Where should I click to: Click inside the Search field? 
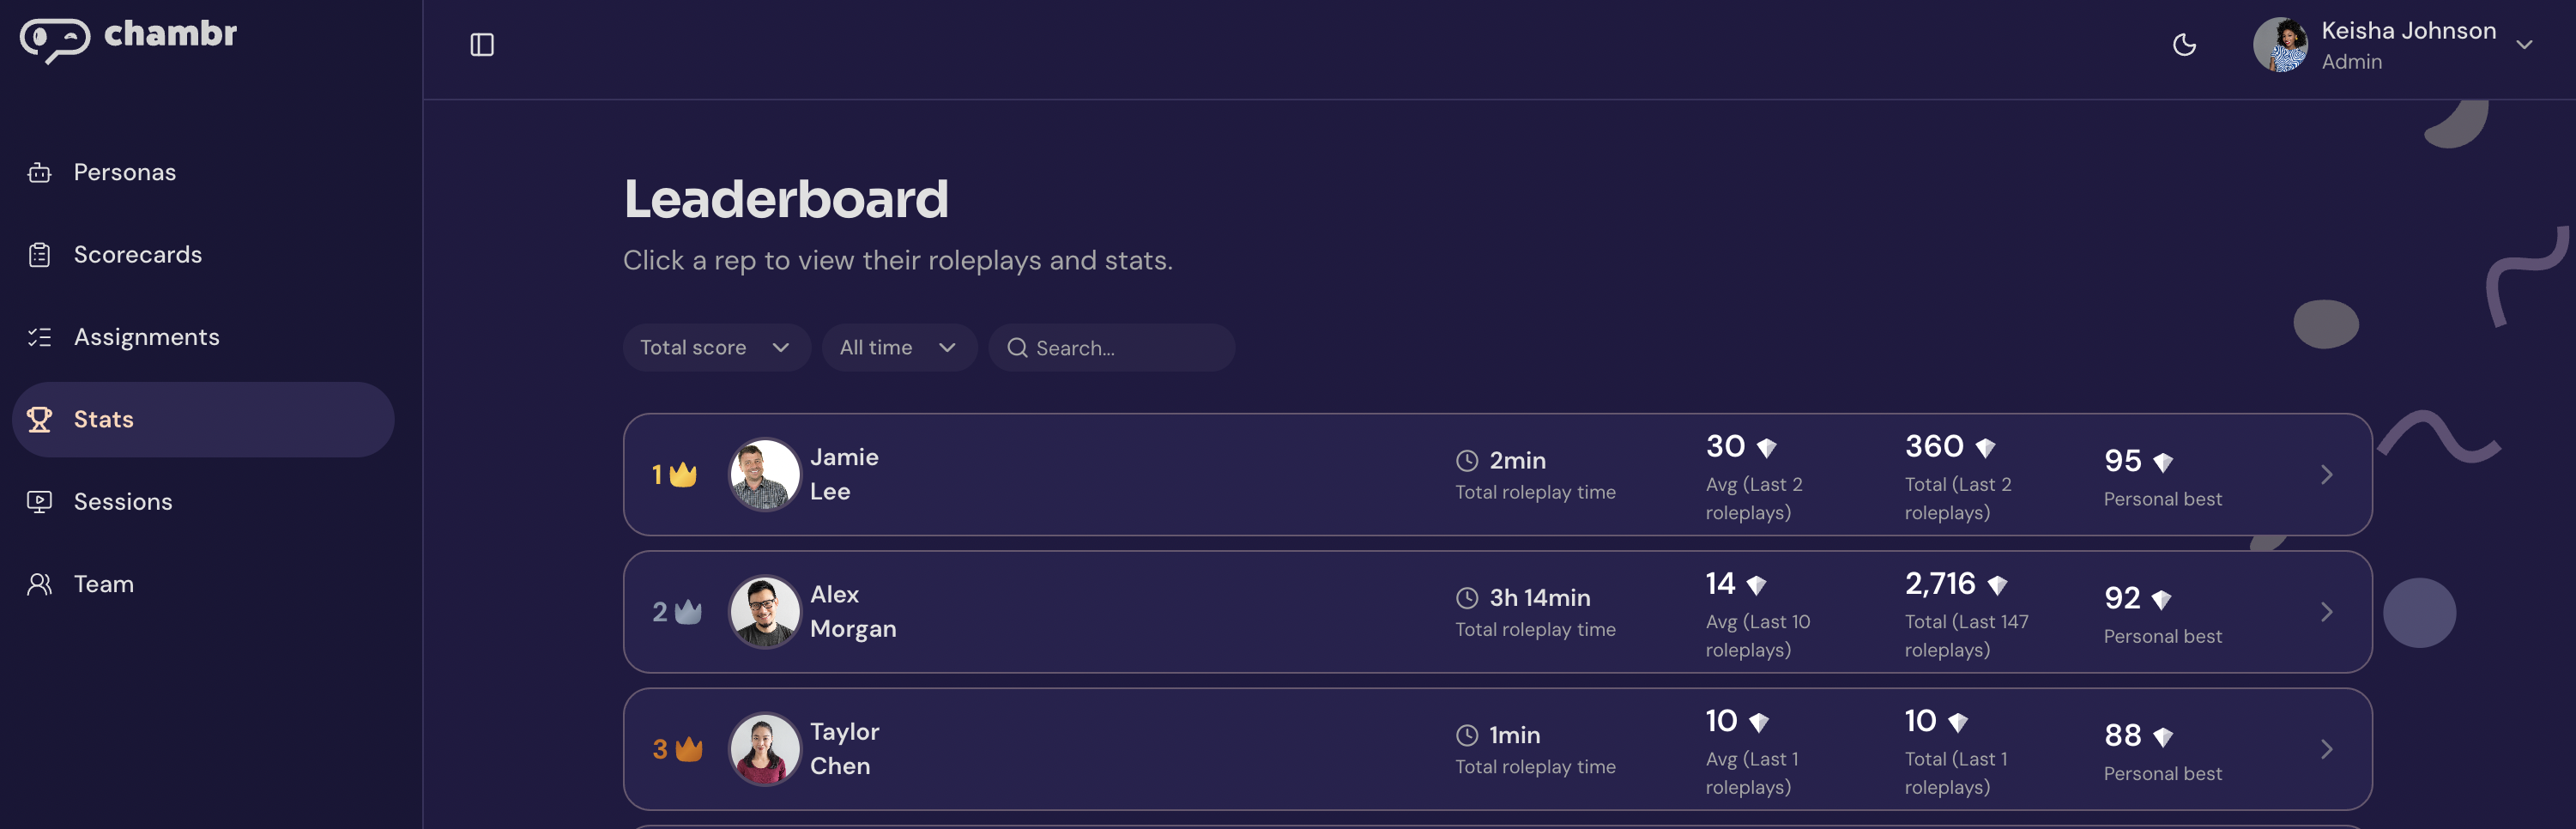click(x=1110, y=347)
